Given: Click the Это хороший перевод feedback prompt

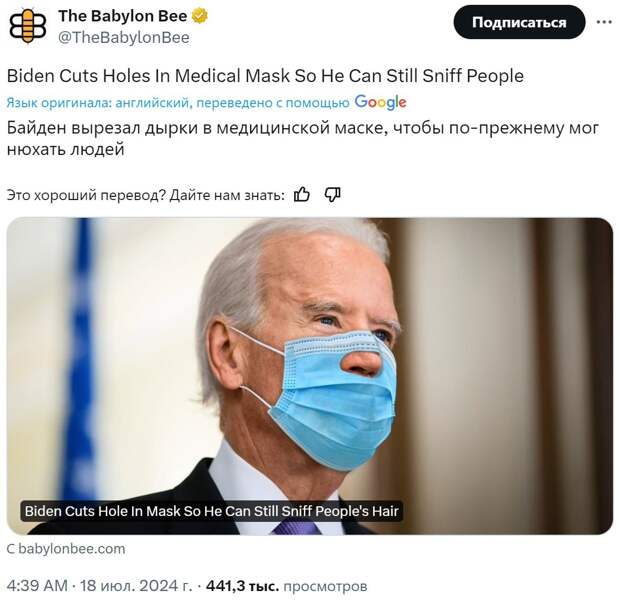Looking at the screenshot, I should [146, 195].
